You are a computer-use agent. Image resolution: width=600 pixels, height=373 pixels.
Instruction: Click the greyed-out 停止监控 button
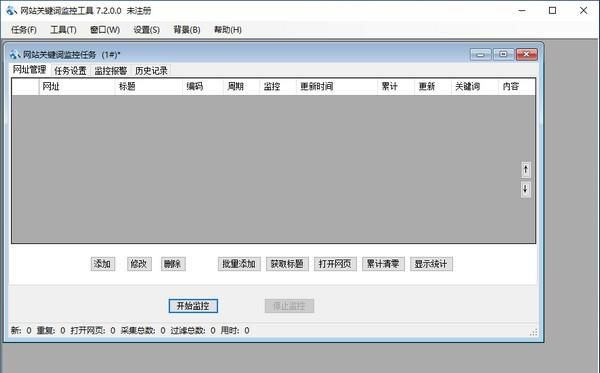289,306
